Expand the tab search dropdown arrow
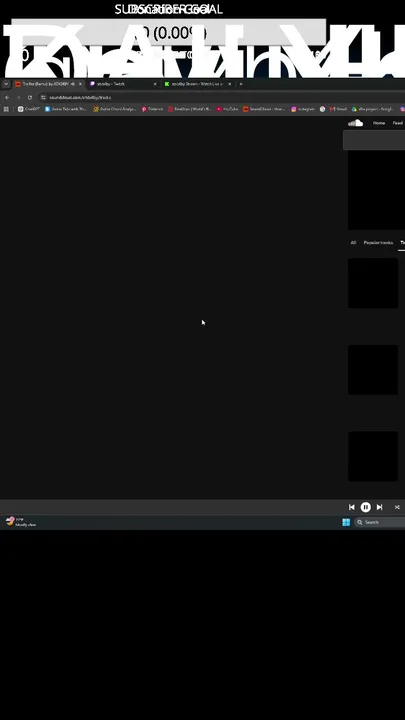 (6, 84)
